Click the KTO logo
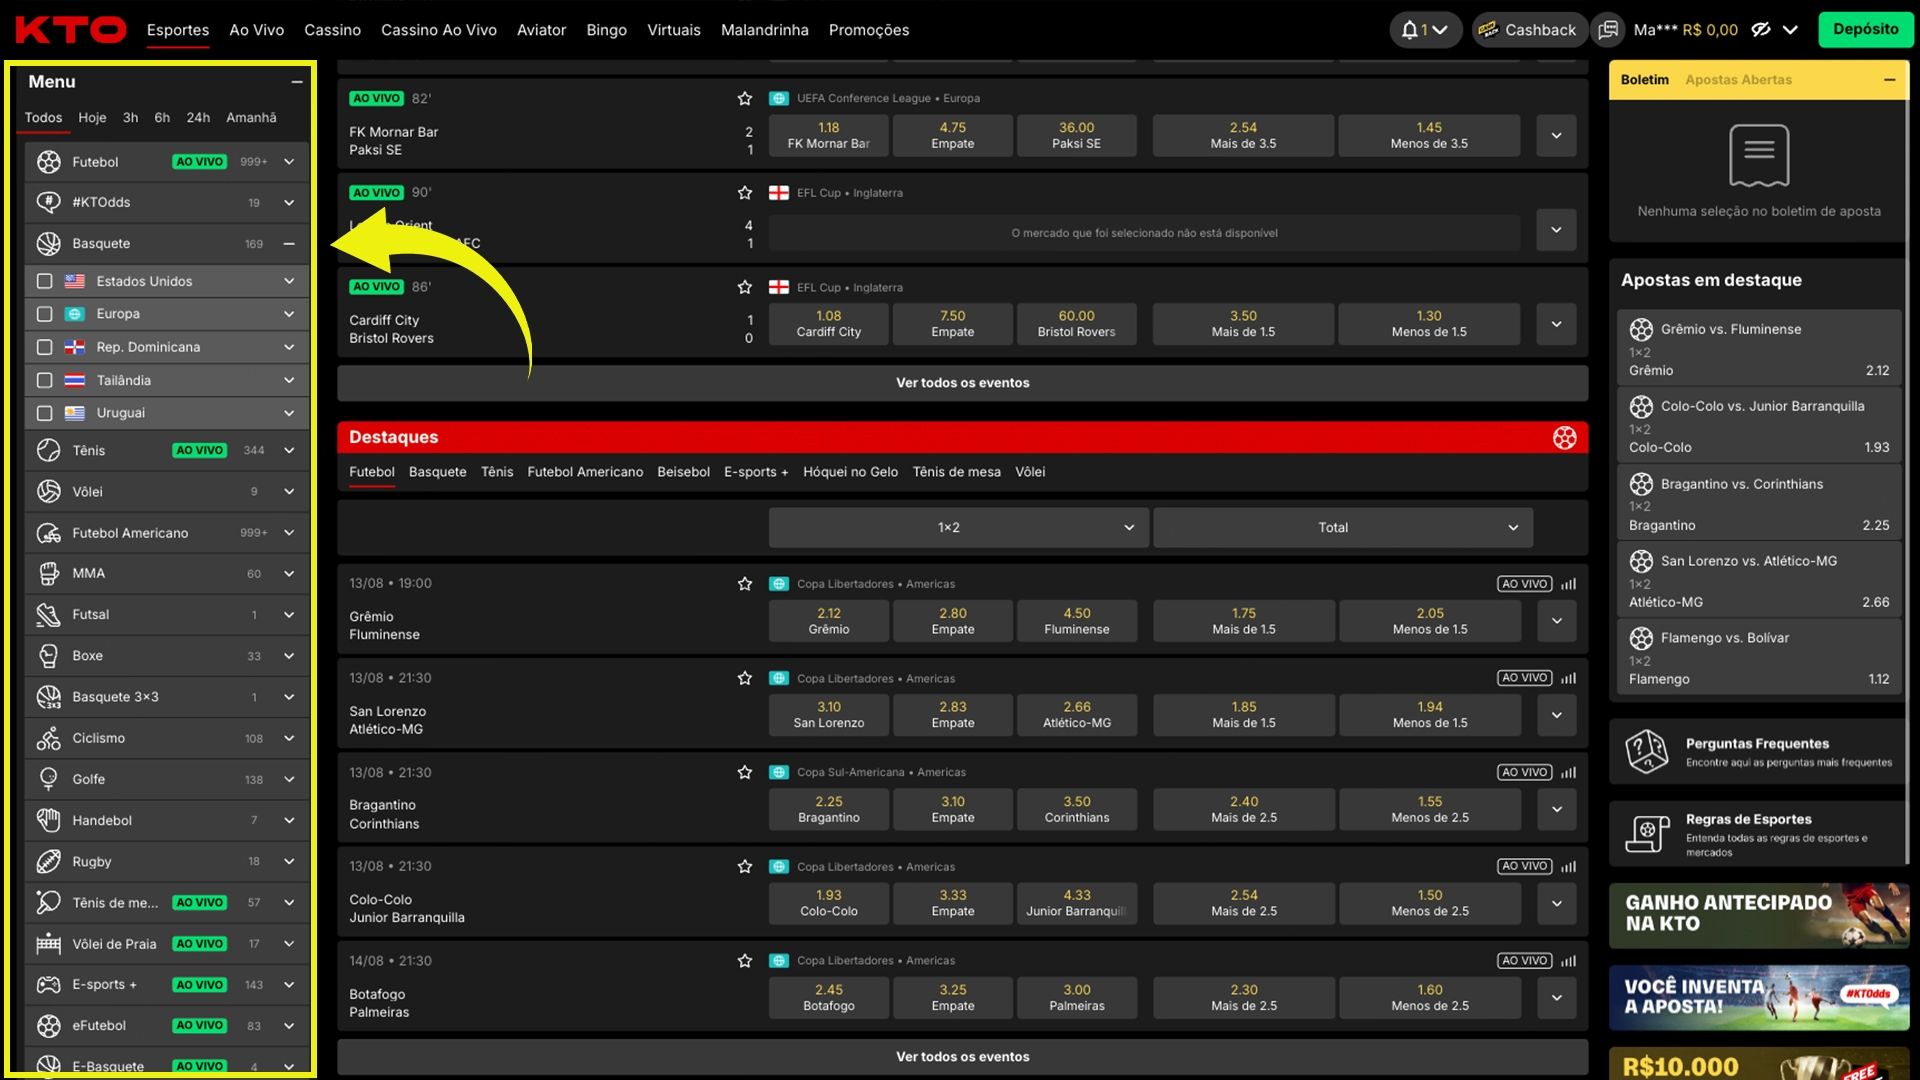This screenshot has height=1080, width=1920. click(x=70, y=30)
